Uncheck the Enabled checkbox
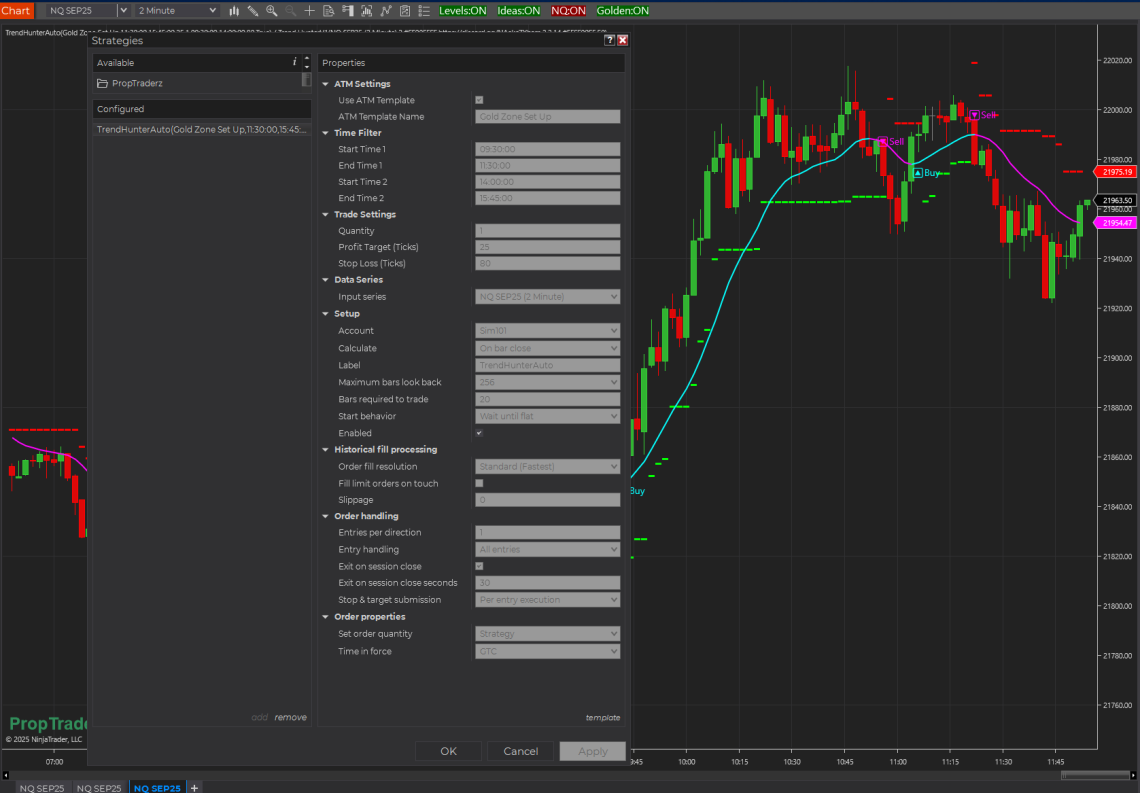The height and width of the screenshot is (793, 1140). [479, 433]
